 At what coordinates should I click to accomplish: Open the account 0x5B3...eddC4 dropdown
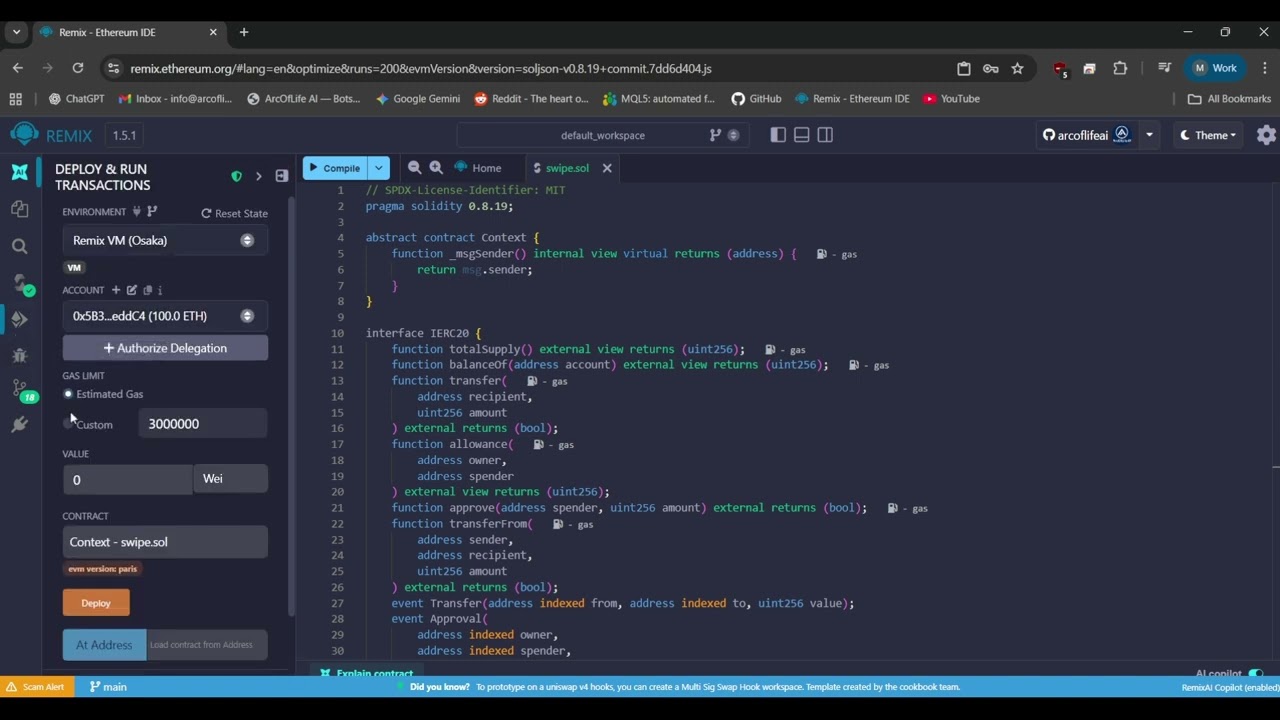[165, 316]
